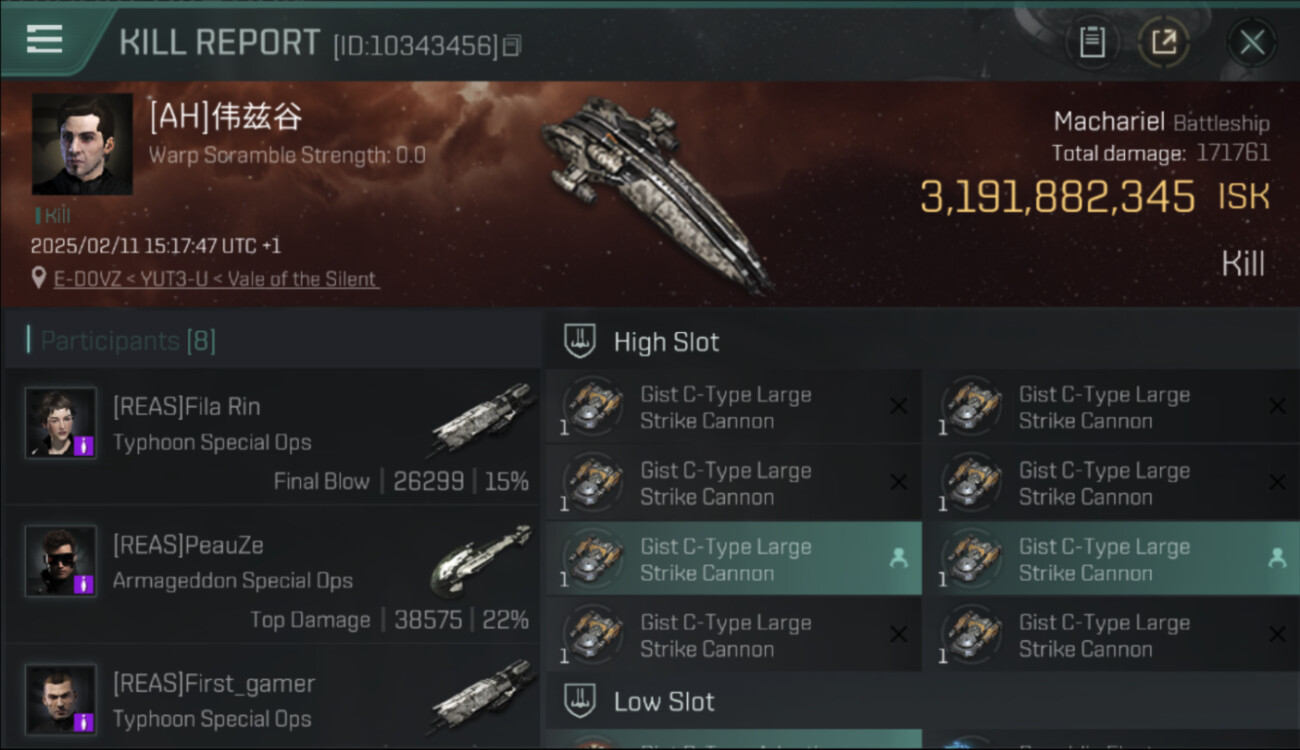Click X mark on top-left cannon row
1300x750 pixels.
[898, 406]
